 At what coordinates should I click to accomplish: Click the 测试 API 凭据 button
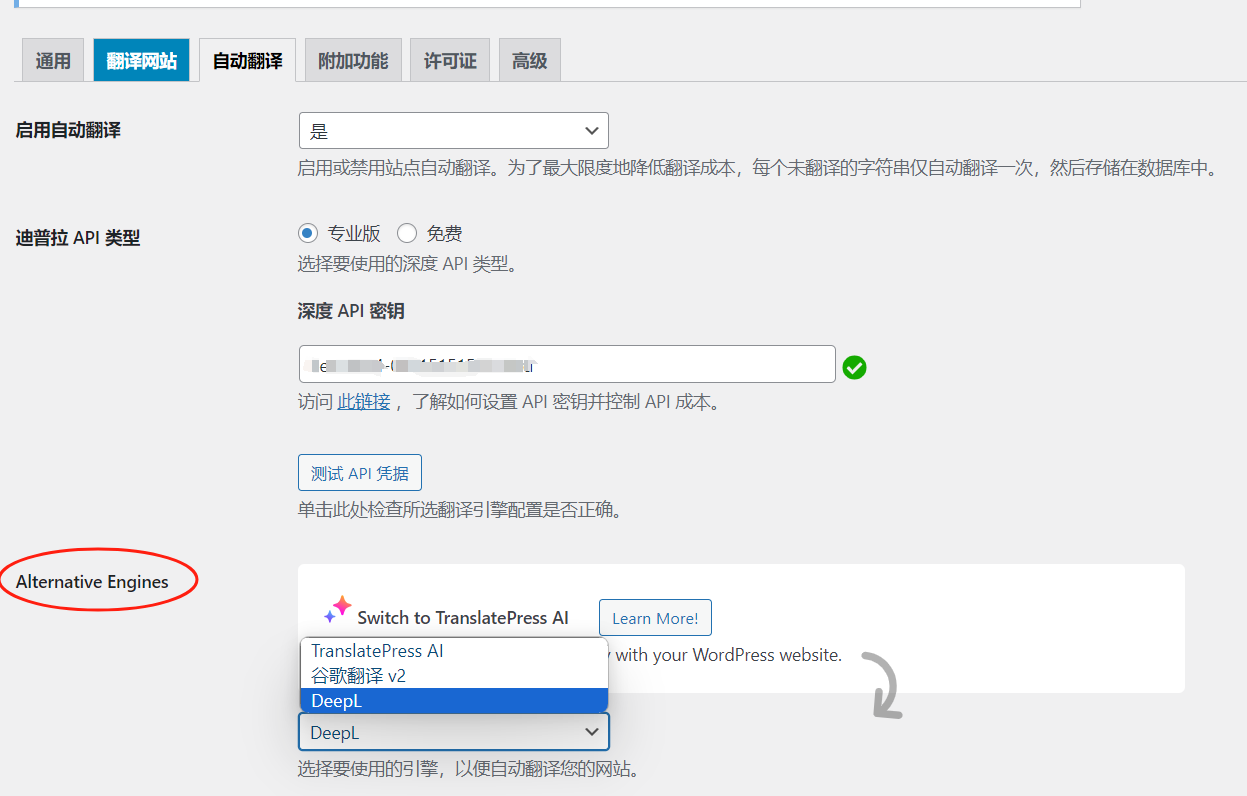(360, 472)
